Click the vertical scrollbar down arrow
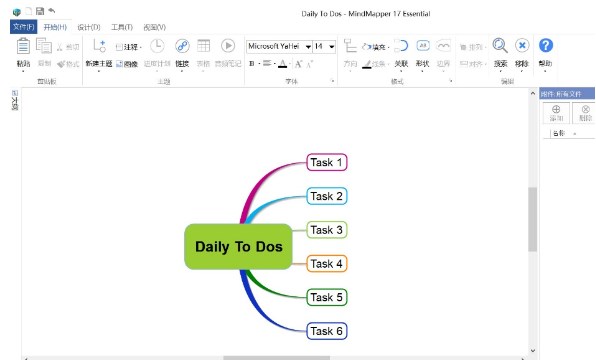Screen dimensions: 596x360 tap(533, 350)
